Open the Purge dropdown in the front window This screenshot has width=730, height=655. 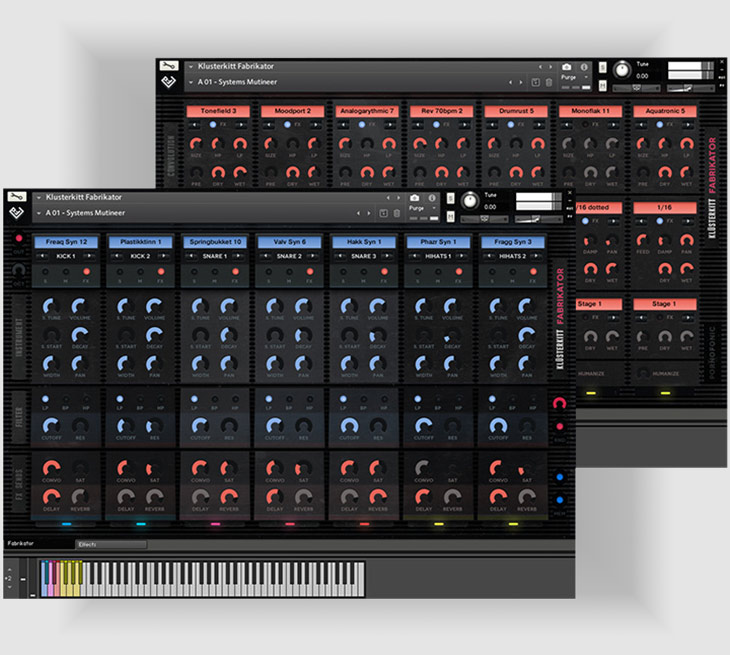(423, 208)
